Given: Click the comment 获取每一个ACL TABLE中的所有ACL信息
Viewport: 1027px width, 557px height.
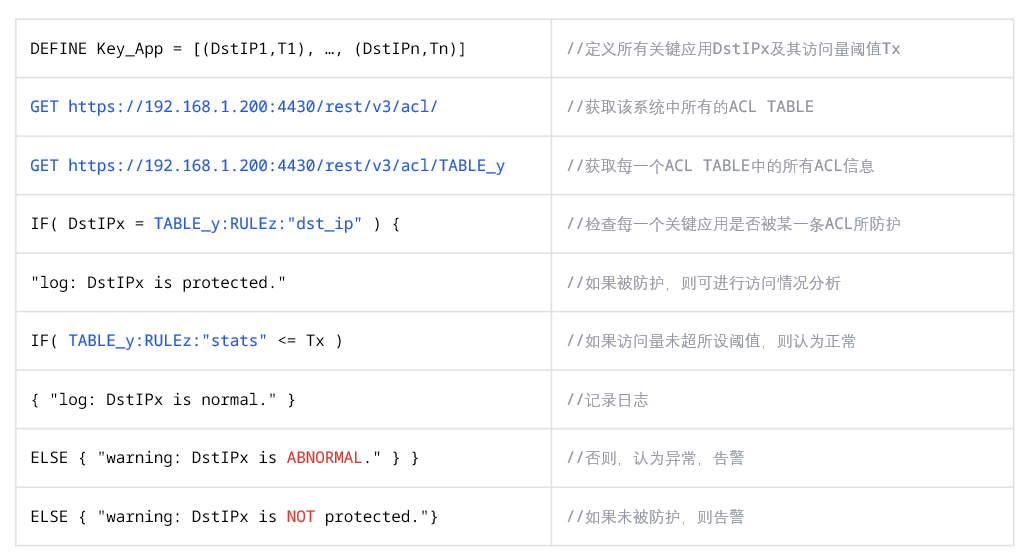Looking at the screenshot, I should (x=720, y=166).
